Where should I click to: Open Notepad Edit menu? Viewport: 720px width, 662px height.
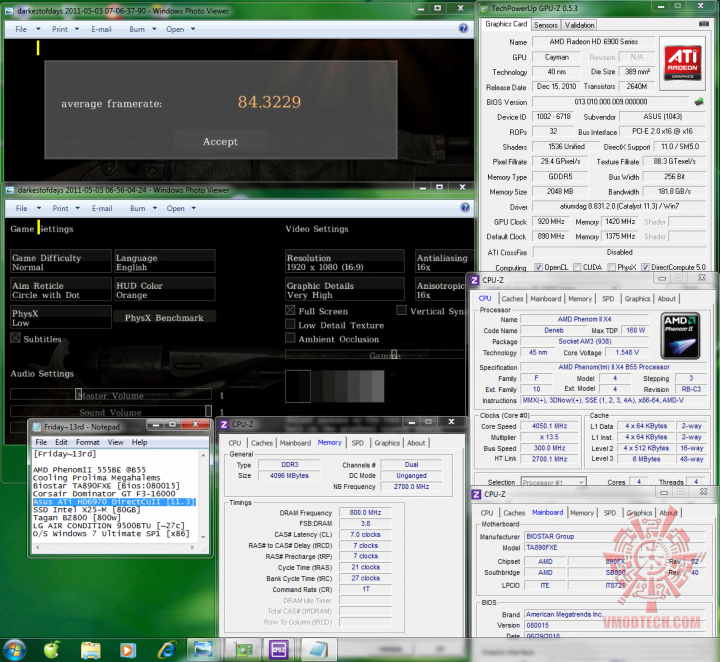61,442
